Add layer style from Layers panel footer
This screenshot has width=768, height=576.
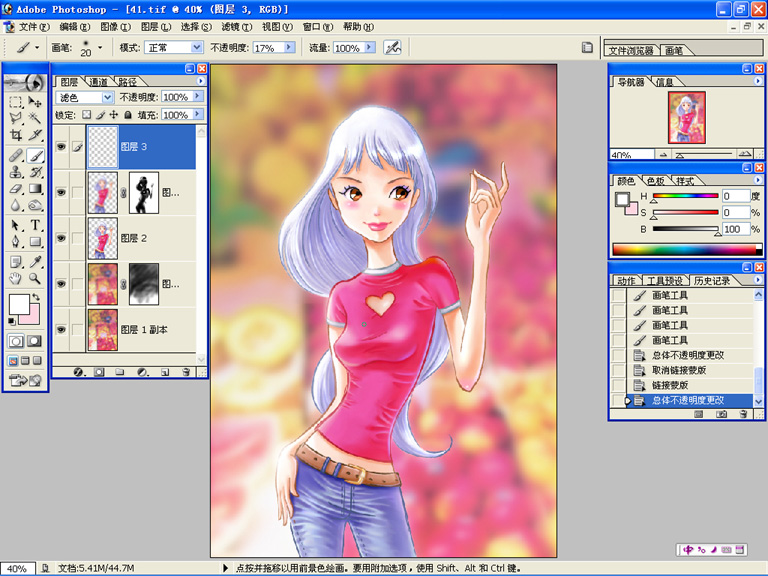[78, 372]
